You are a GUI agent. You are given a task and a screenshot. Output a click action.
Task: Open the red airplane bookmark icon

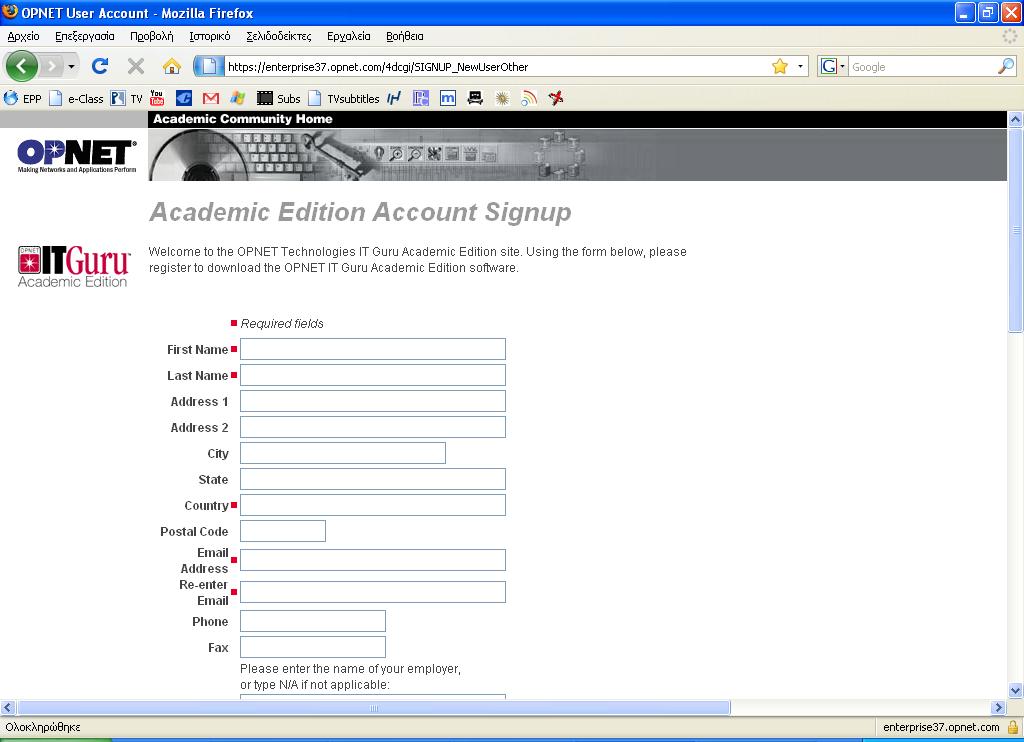[556, 99]
